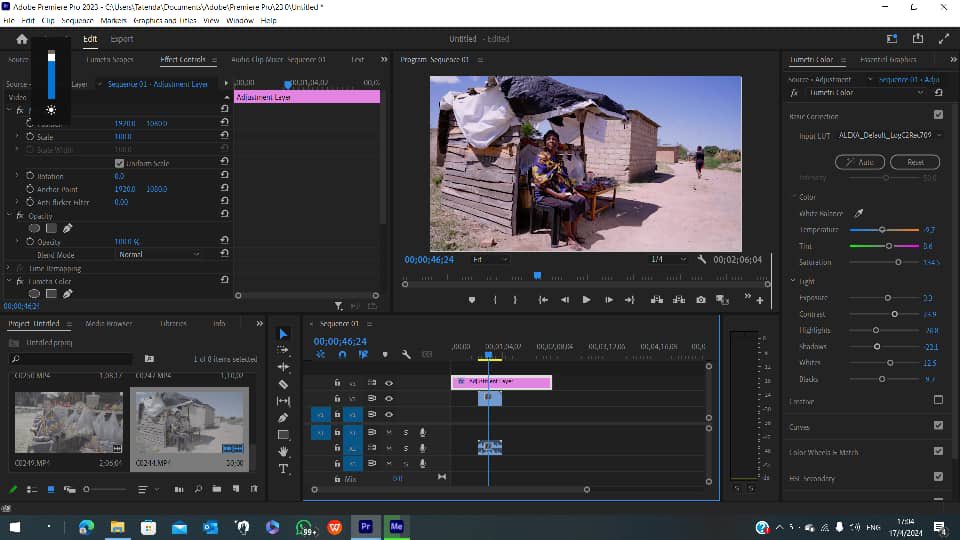Toggle the Basic Correction checkbox
Viewport: 960px width, 540px height.
click(939, 114)
